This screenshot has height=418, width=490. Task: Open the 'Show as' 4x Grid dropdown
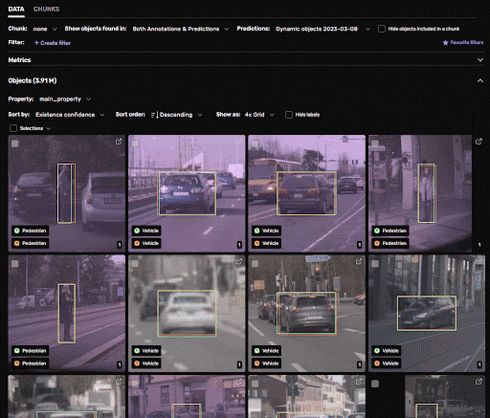pyautogui.click(x=259, y=115)
